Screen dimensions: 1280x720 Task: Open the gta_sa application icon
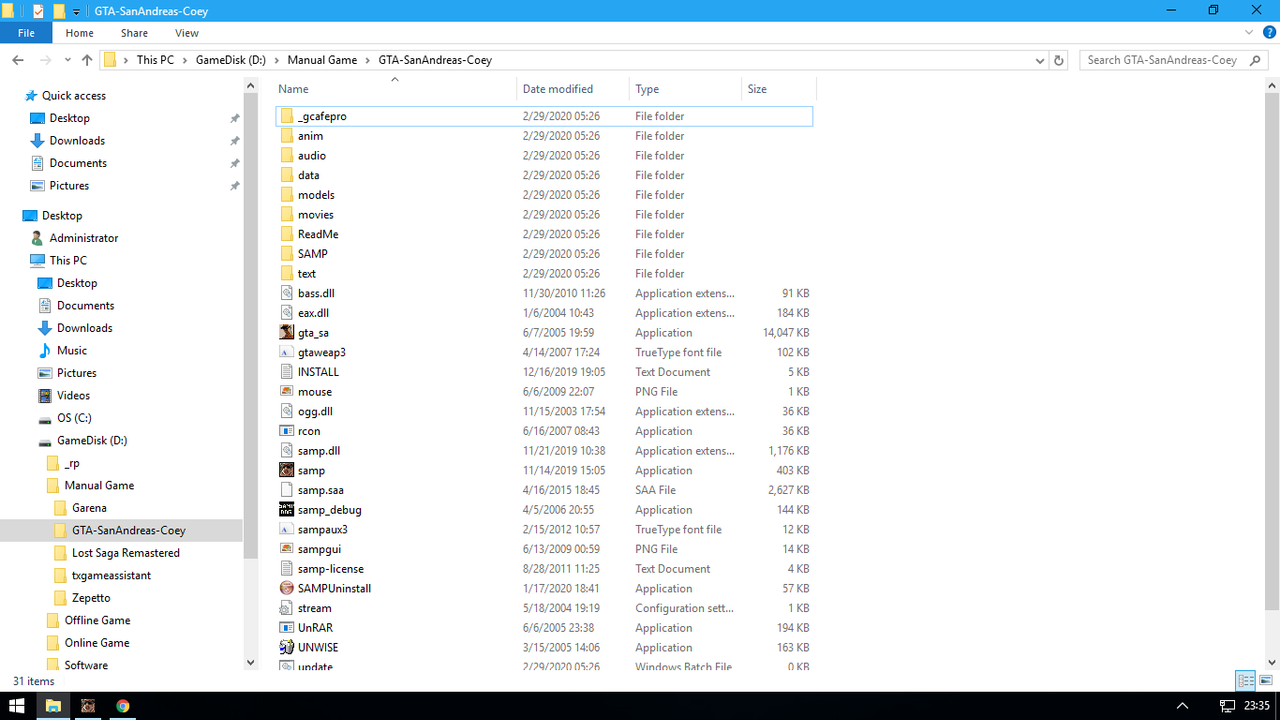tap(286, 333)
